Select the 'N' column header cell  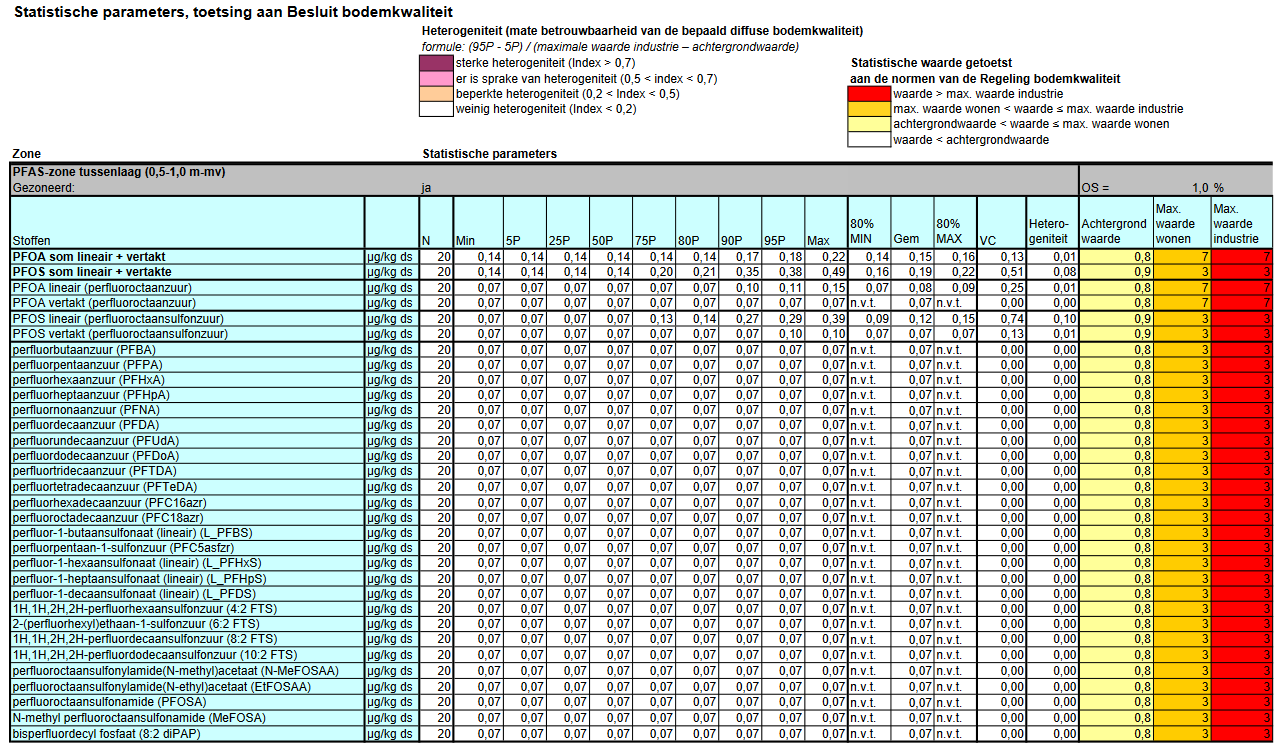click(x=435, y=223)
